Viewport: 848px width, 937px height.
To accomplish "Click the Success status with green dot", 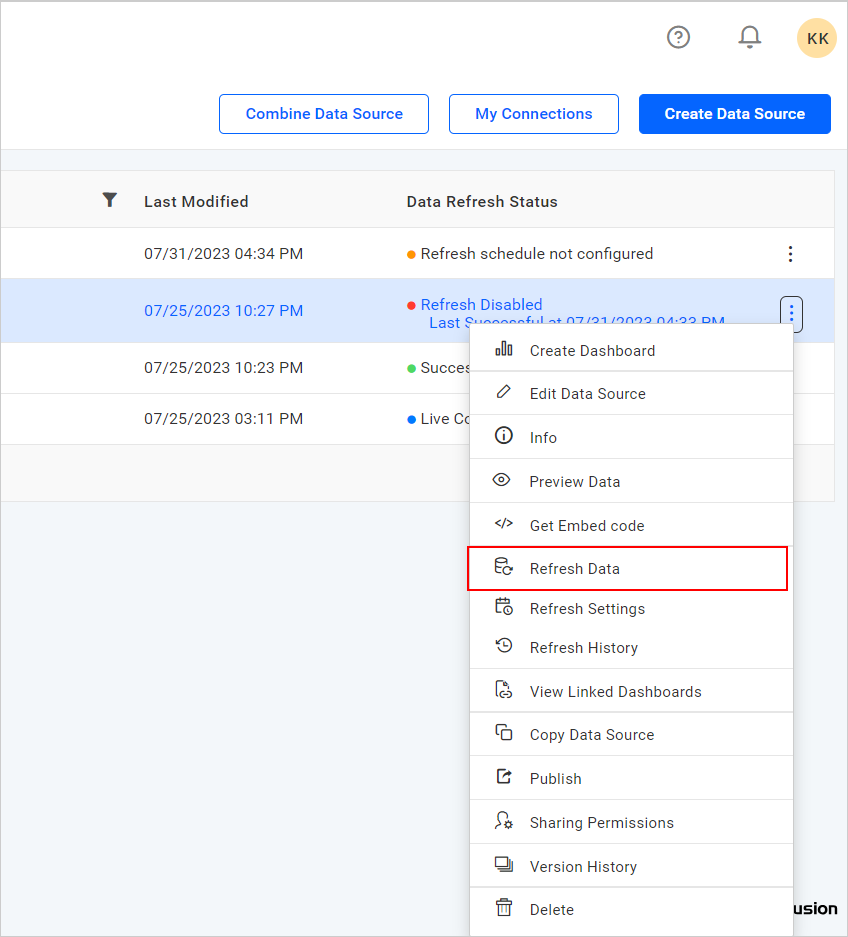I will tap(438, 368).
